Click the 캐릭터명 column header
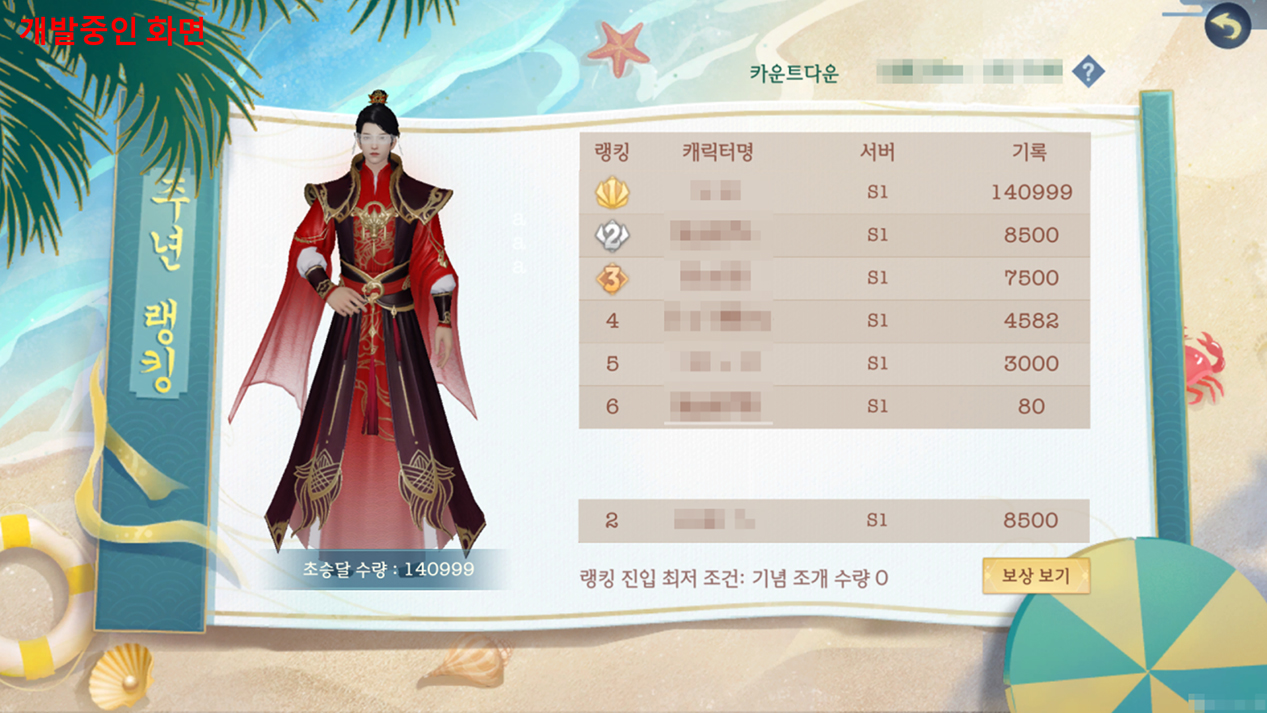 (x=718, y=152)
